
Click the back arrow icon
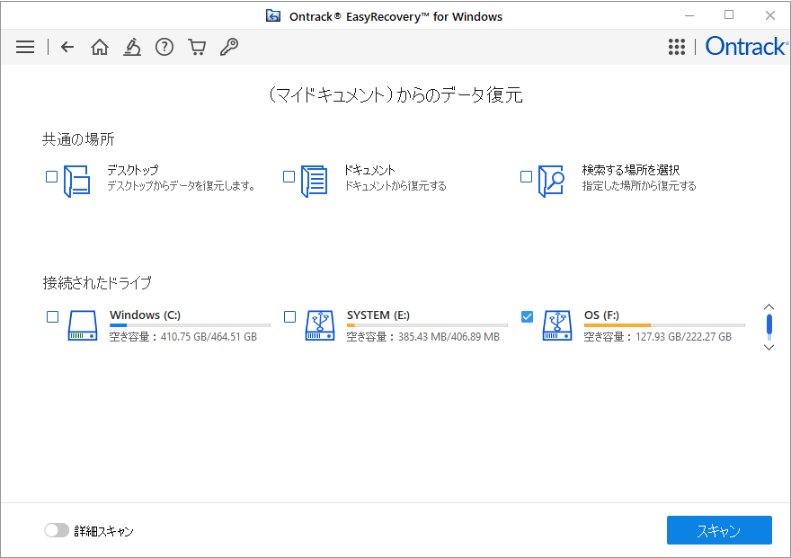(x=67, y=47)
